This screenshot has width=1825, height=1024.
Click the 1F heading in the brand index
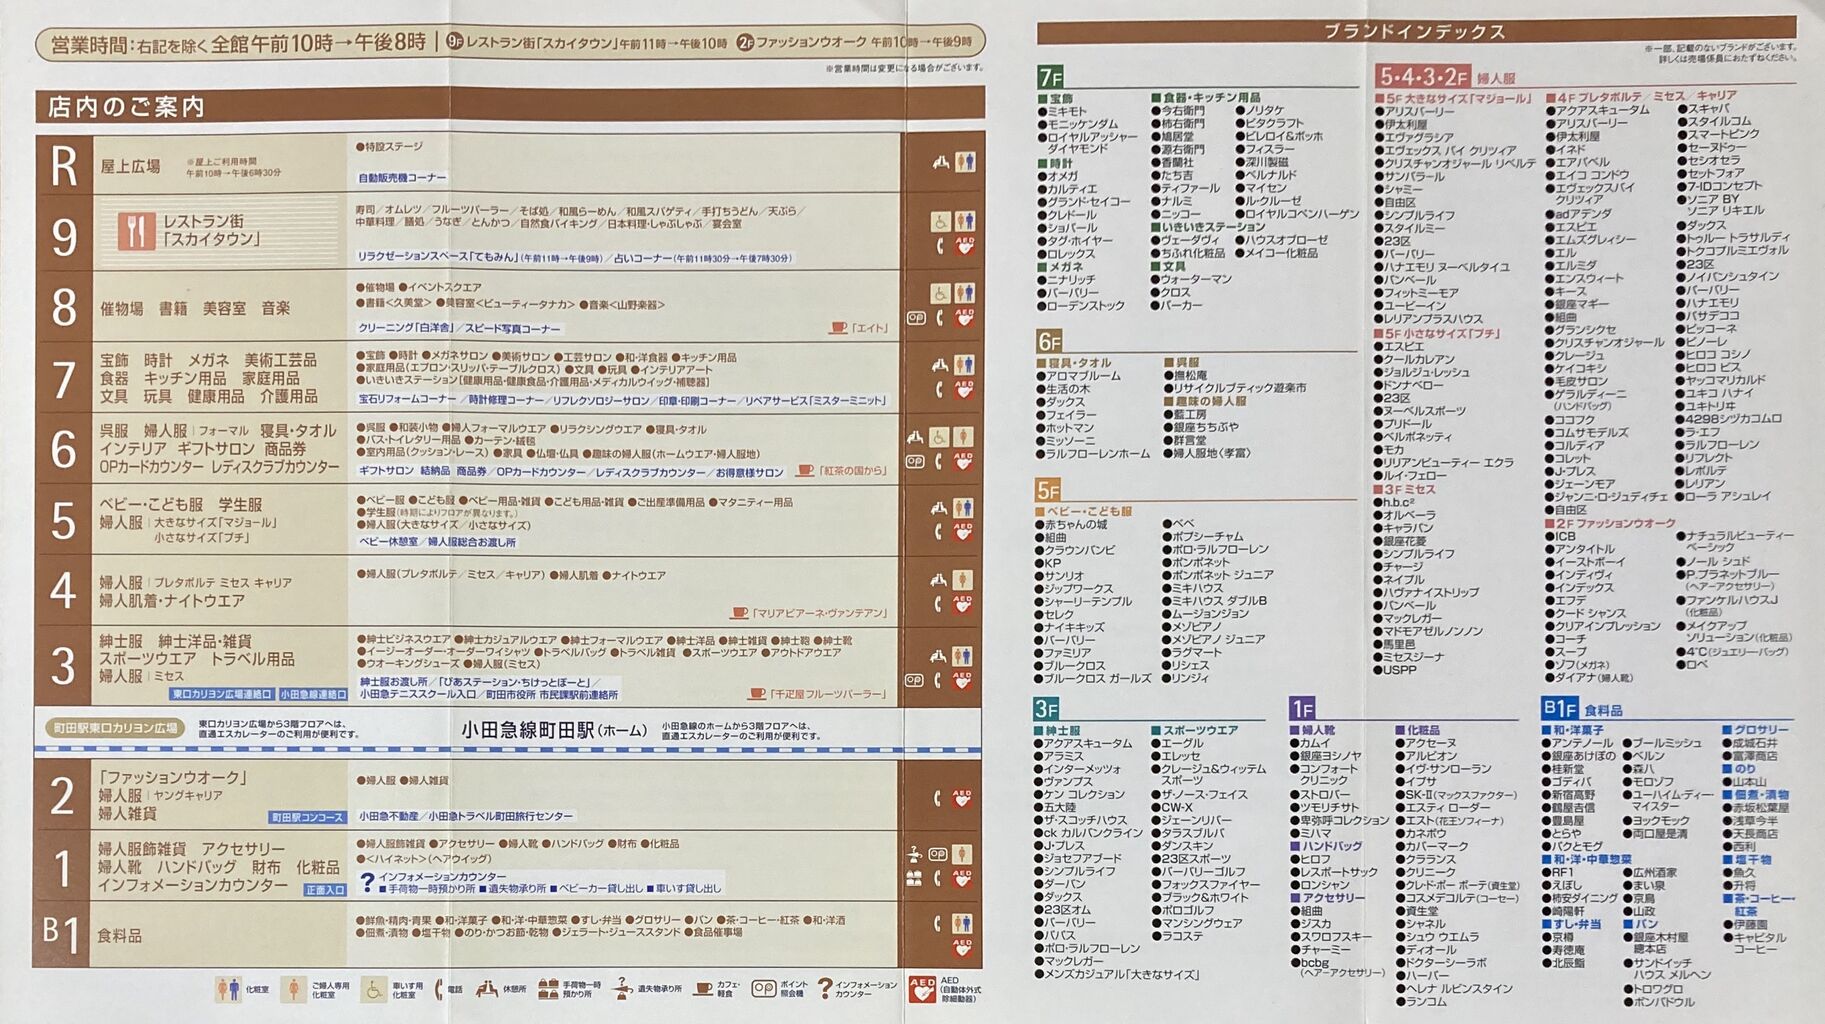click(1302, 709)
